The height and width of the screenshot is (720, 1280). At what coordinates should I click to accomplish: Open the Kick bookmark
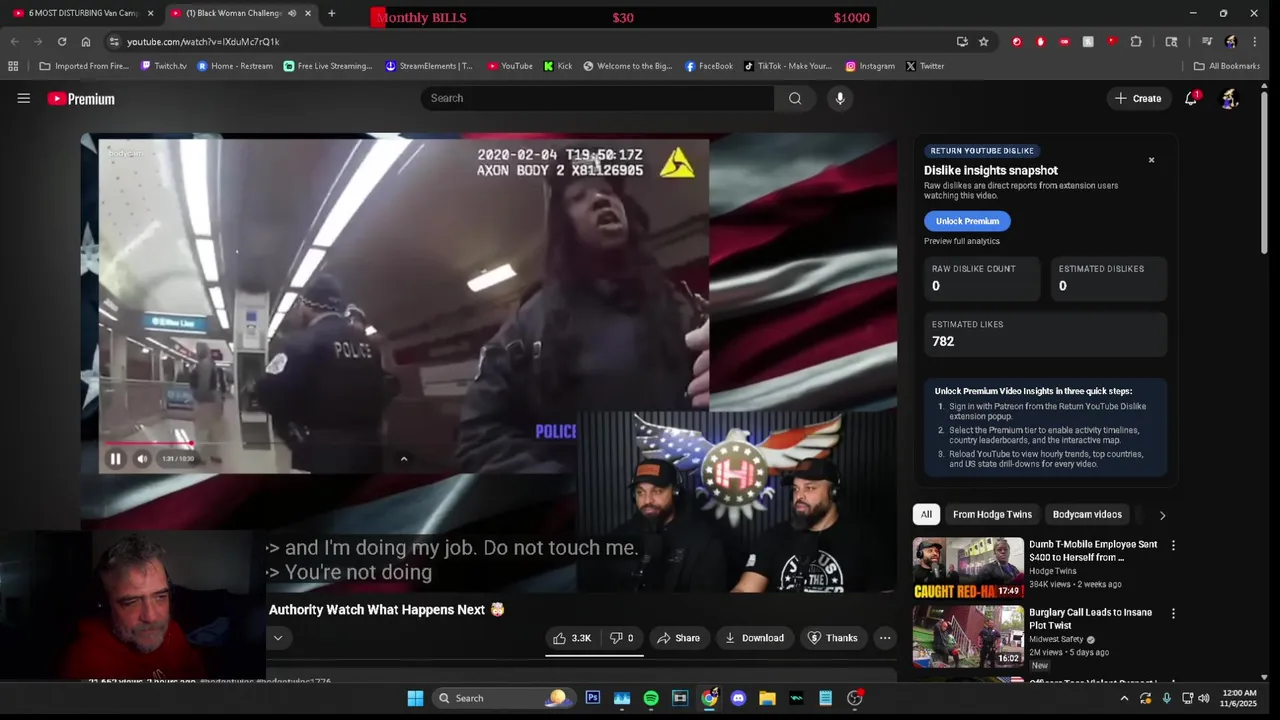[x=558, y=66]
